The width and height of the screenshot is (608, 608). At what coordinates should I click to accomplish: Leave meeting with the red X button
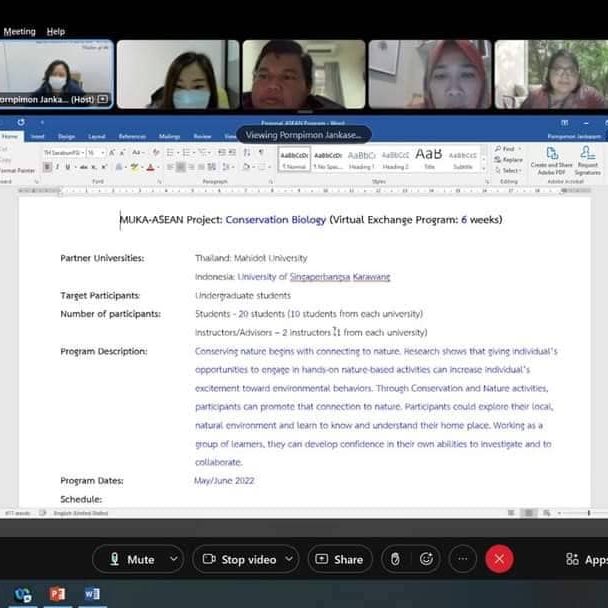[x=499, y=559]
